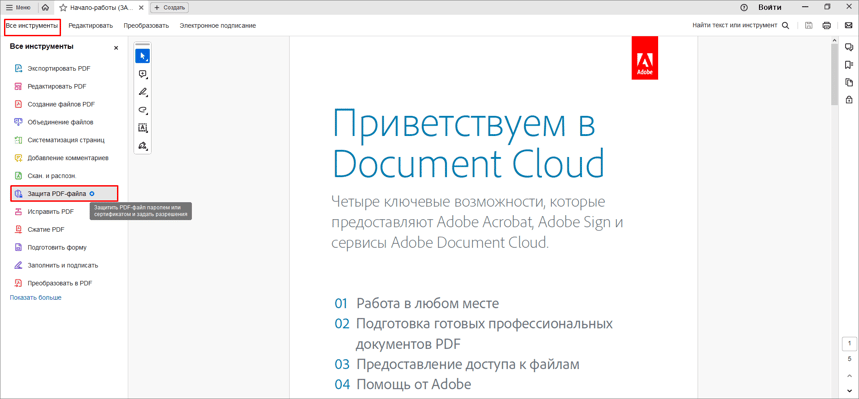Click the Save floppy disk icon
Image resolution: width=859 pixels, height=399 pixels.
(x=809, y=25)
